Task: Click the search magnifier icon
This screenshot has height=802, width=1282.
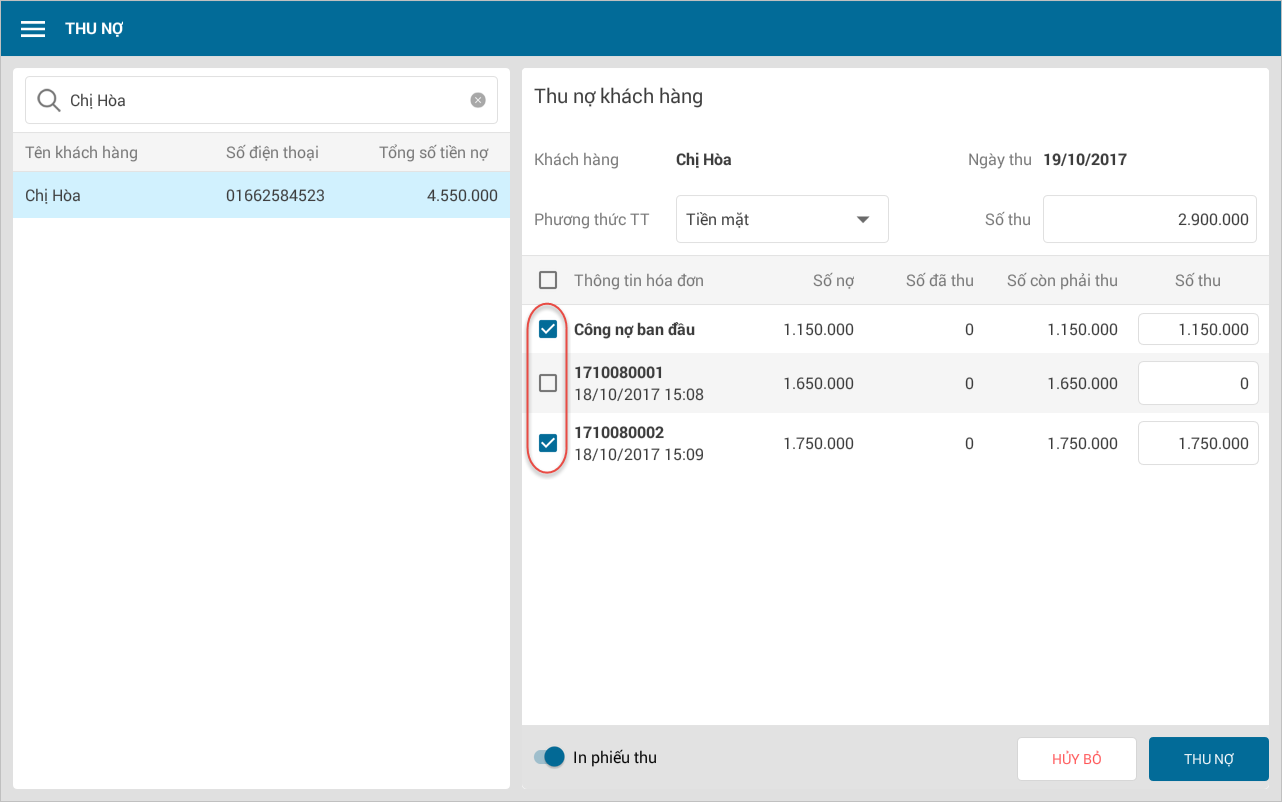Action: coord(48,100)
